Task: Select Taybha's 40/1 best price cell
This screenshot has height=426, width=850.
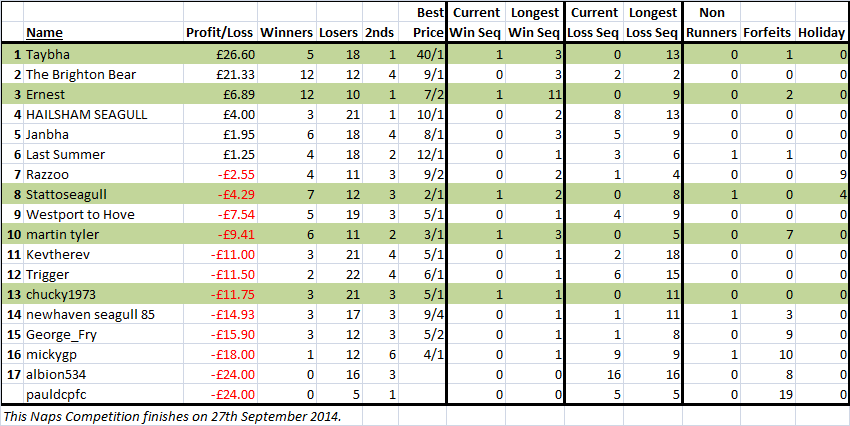Action: (421, 54)
